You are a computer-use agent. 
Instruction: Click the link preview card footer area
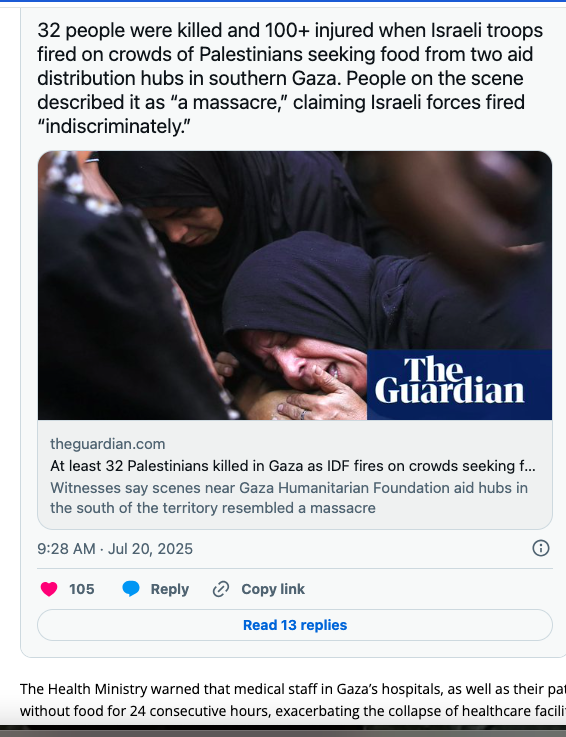(295, 475)
